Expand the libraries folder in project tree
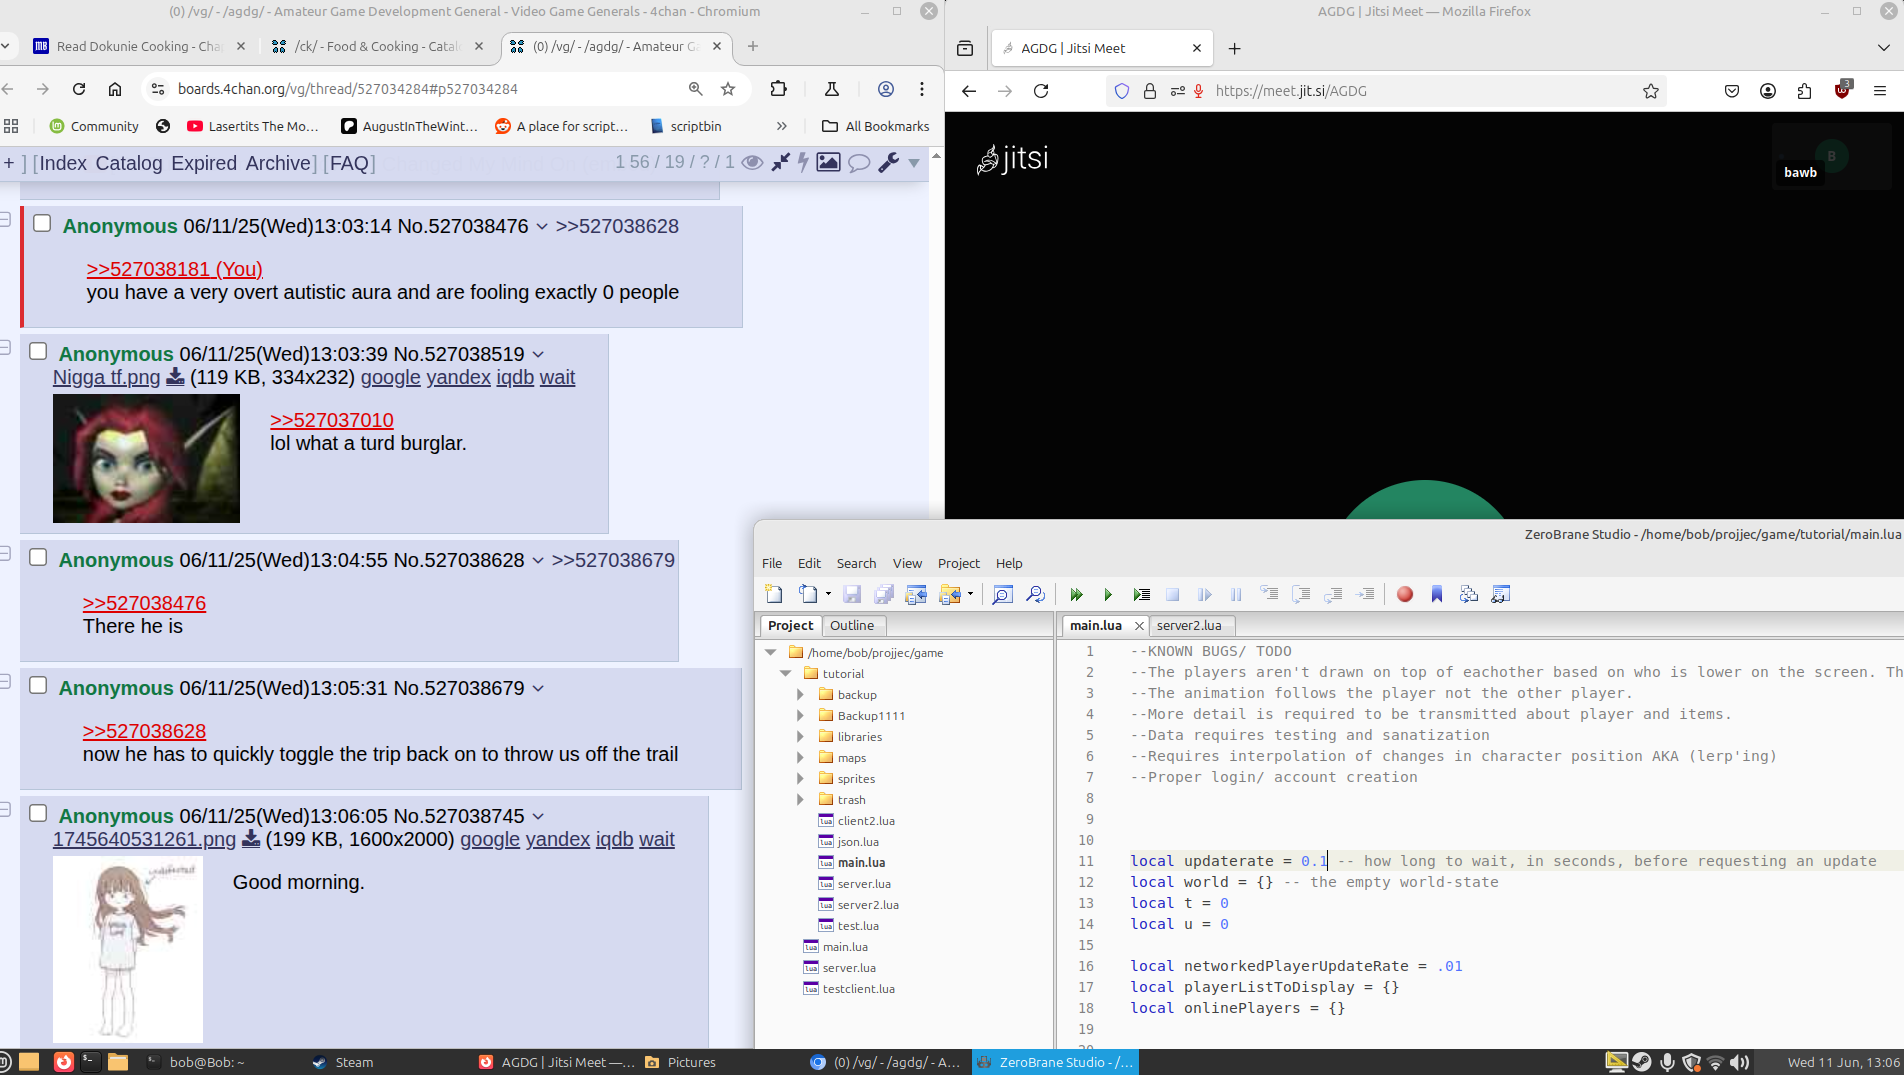This screenshot has width=1904, height=1075. point(800,736)
